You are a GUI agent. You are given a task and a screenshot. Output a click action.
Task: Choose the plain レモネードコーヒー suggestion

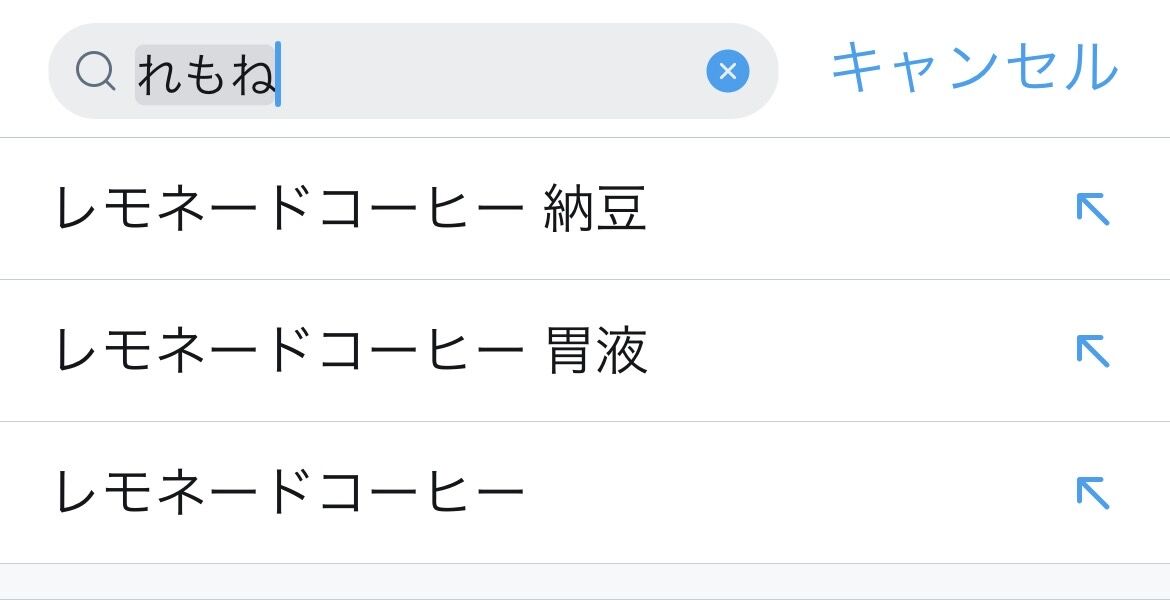click(x=290, y=493)
